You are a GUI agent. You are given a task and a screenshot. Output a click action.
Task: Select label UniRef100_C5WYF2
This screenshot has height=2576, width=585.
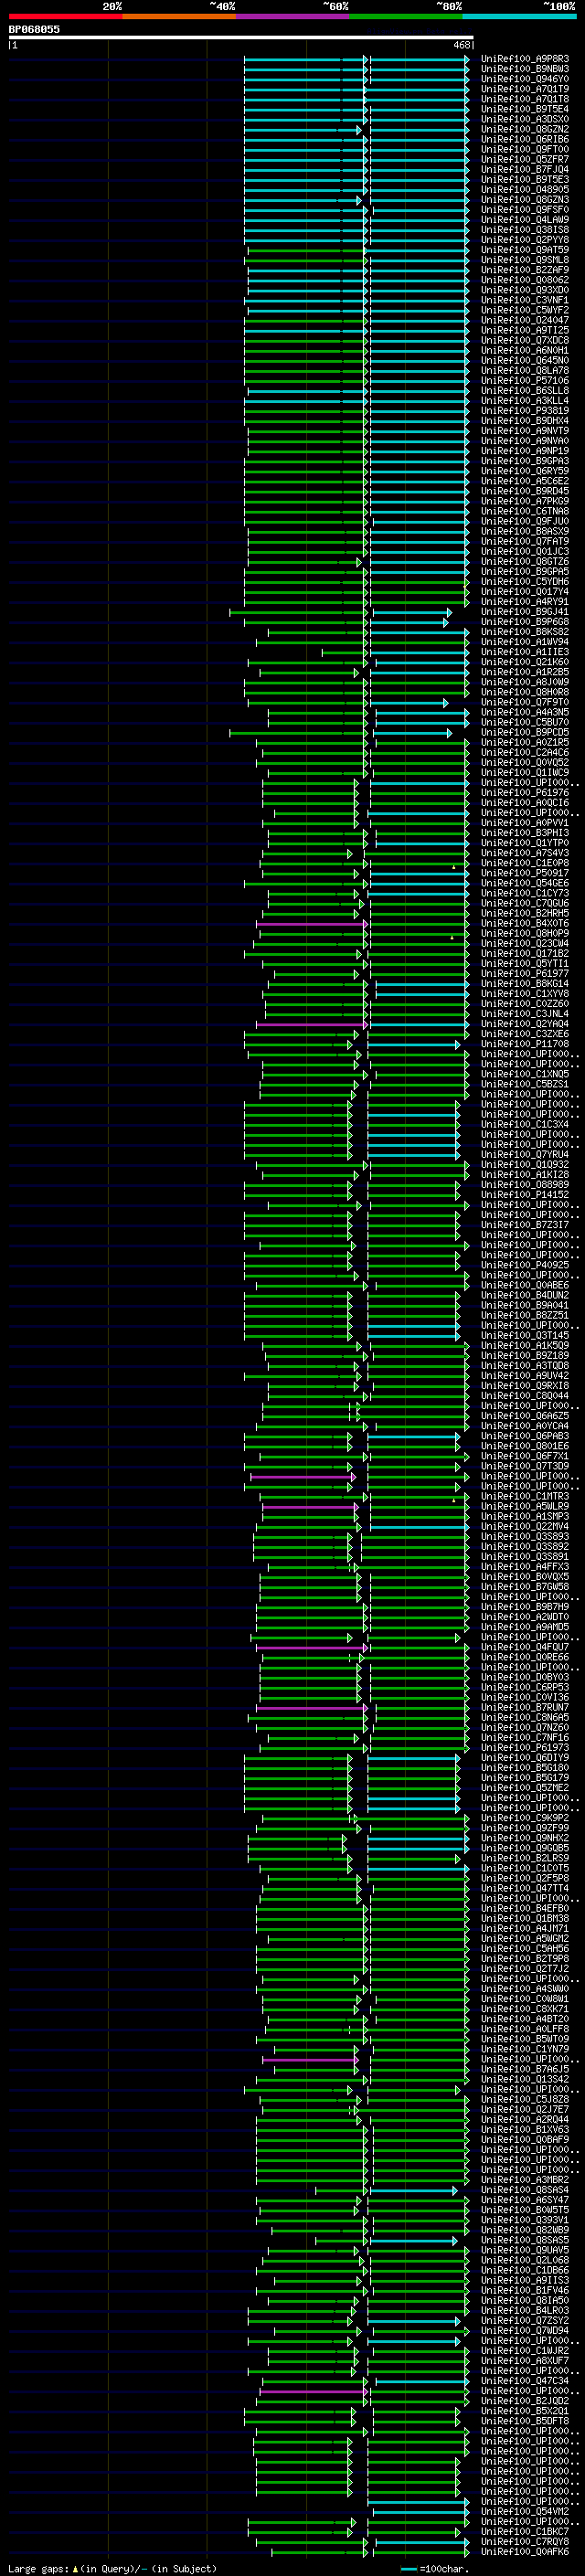coord(525,310)
